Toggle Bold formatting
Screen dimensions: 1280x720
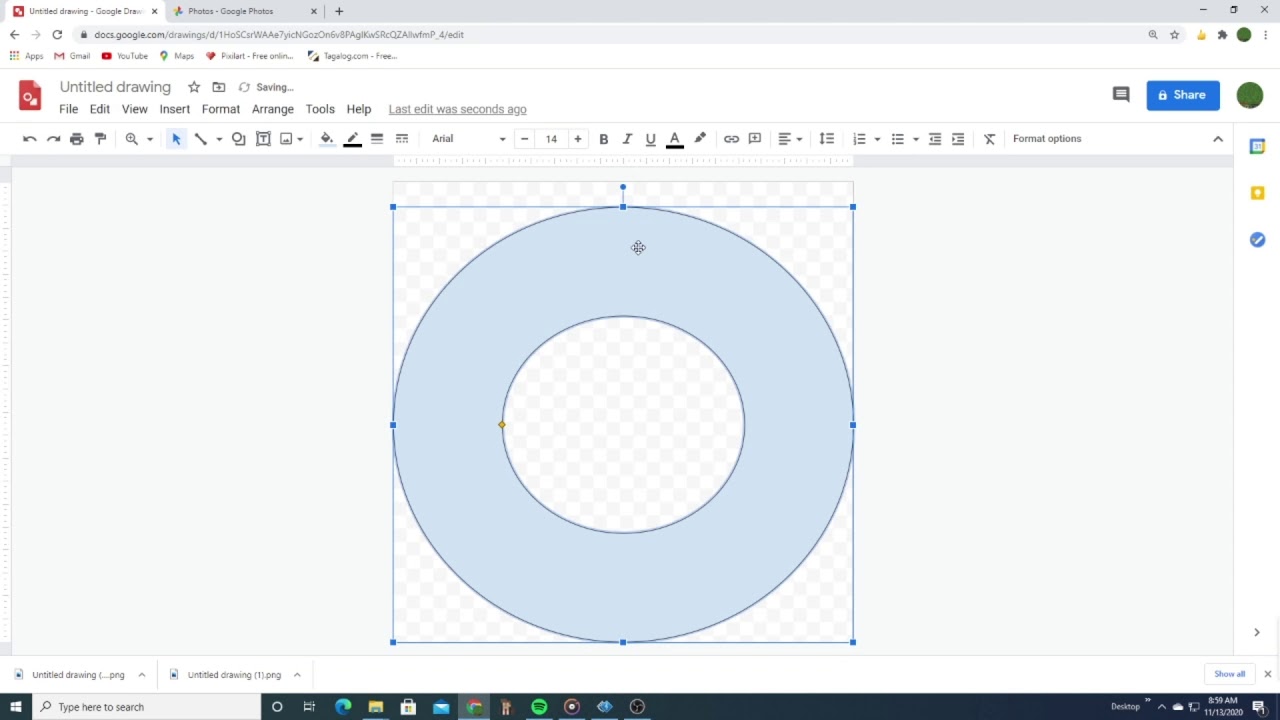tap(603, 139)
